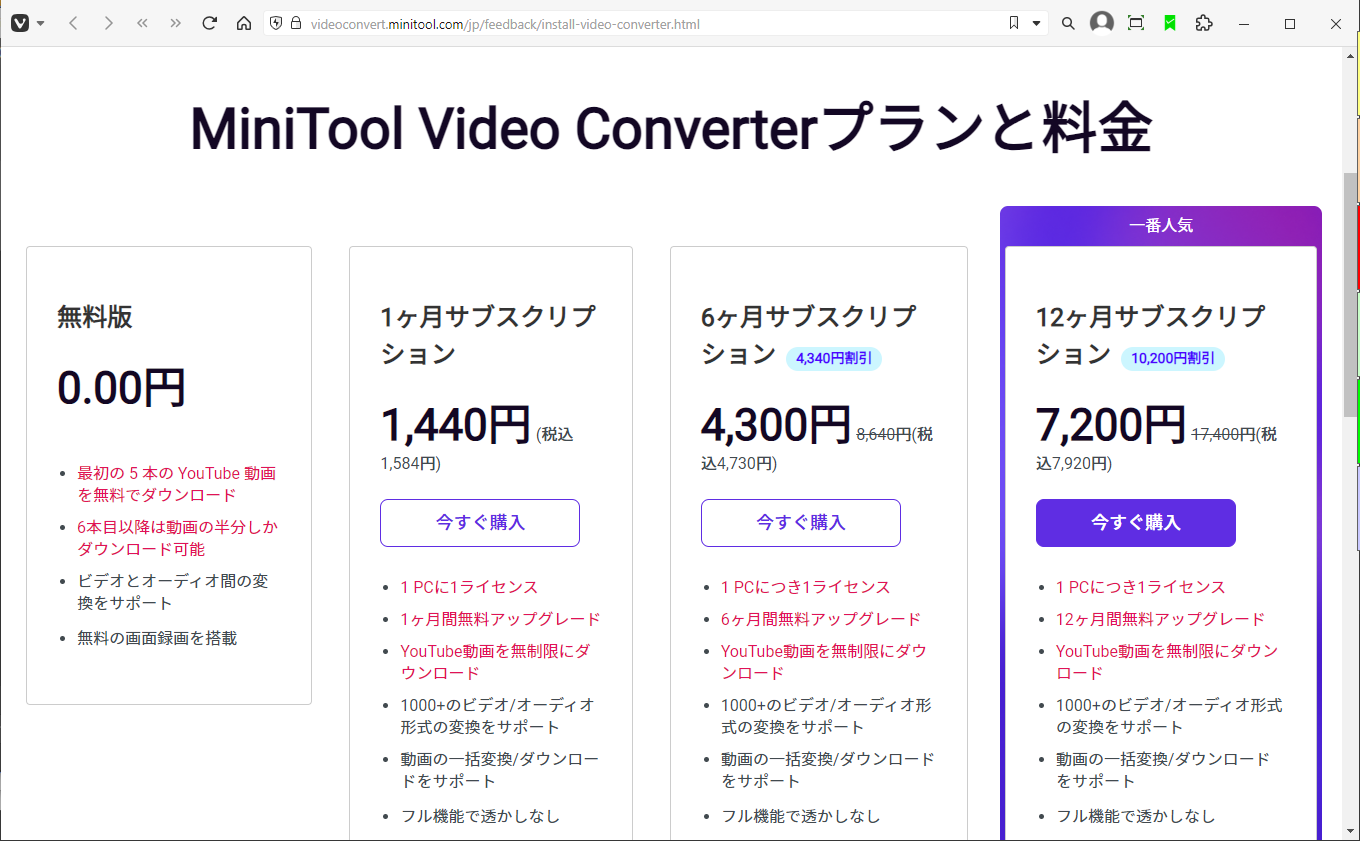
Task: Minimize the browser window
Action: pyautogui.click(x=1244, y=23)
